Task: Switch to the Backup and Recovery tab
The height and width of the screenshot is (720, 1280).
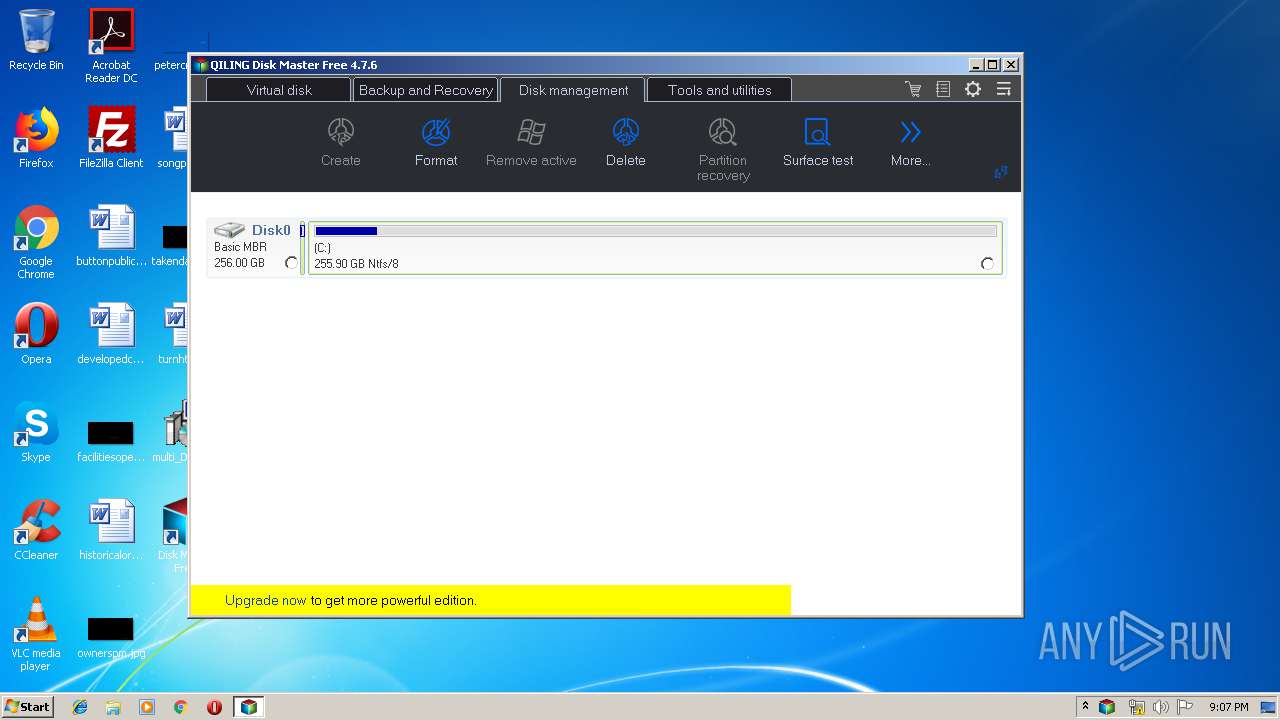Action: [425, 90]
